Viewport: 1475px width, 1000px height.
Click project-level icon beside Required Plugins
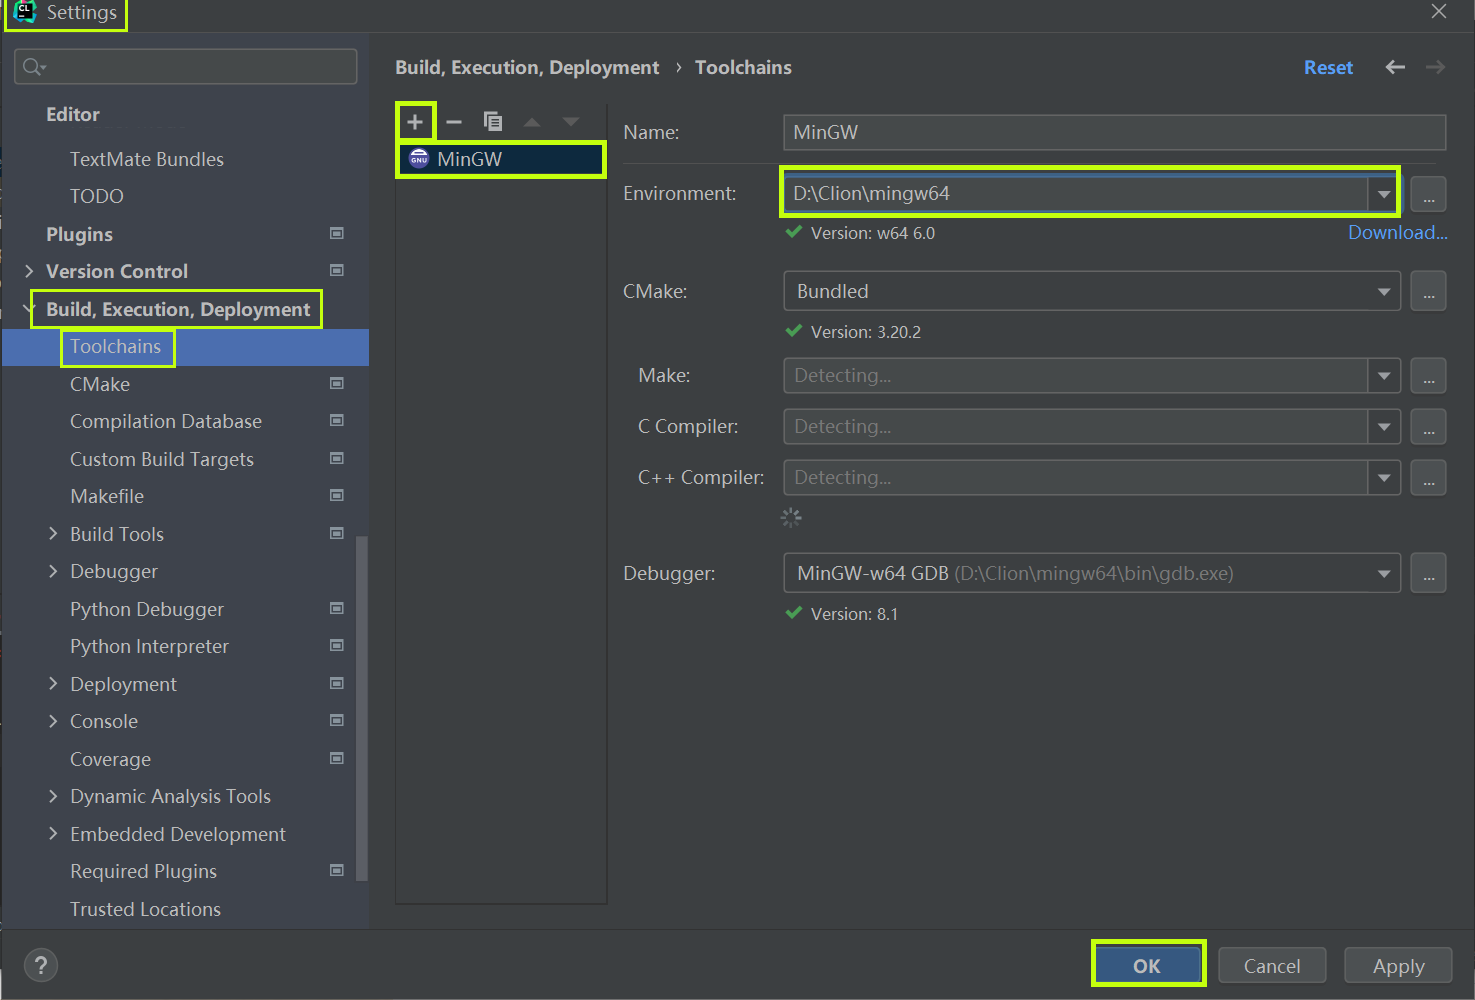(337, 870)
